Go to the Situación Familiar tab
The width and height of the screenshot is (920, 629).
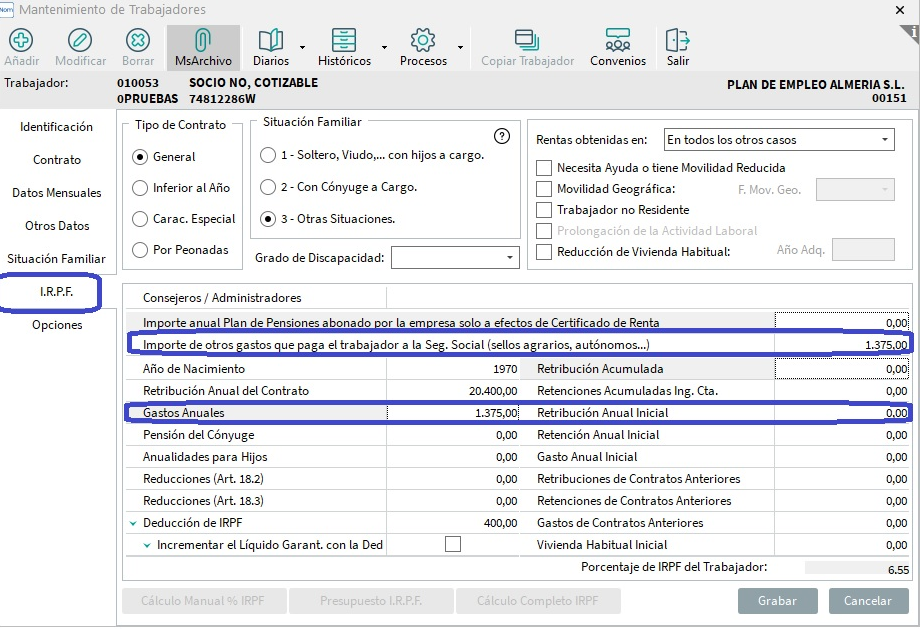[56, 259]
